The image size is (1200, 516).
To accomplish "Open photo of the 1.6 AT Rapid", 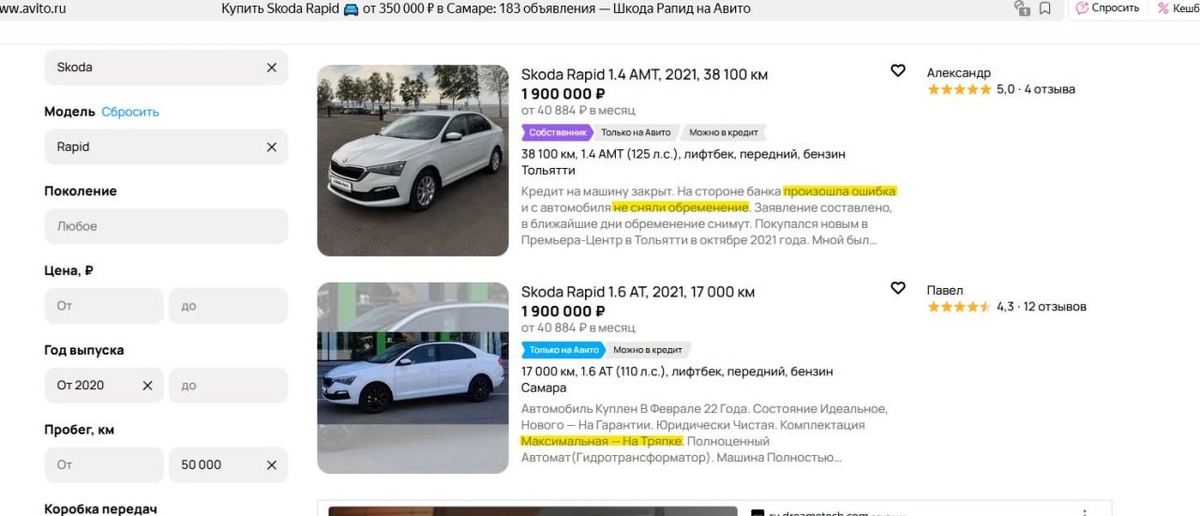I will pos(413,377).
